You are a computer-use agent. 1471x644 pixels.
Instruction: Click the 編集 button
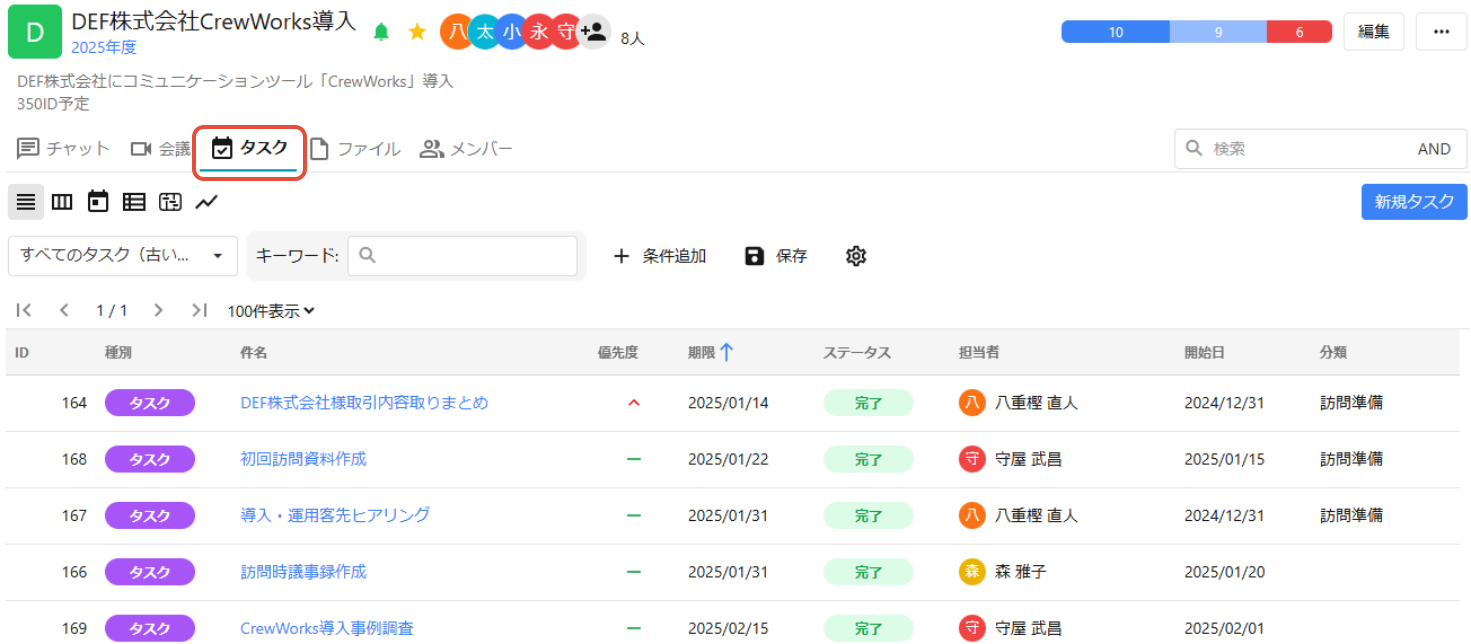pyautogui.click(x=1373, y=32)
